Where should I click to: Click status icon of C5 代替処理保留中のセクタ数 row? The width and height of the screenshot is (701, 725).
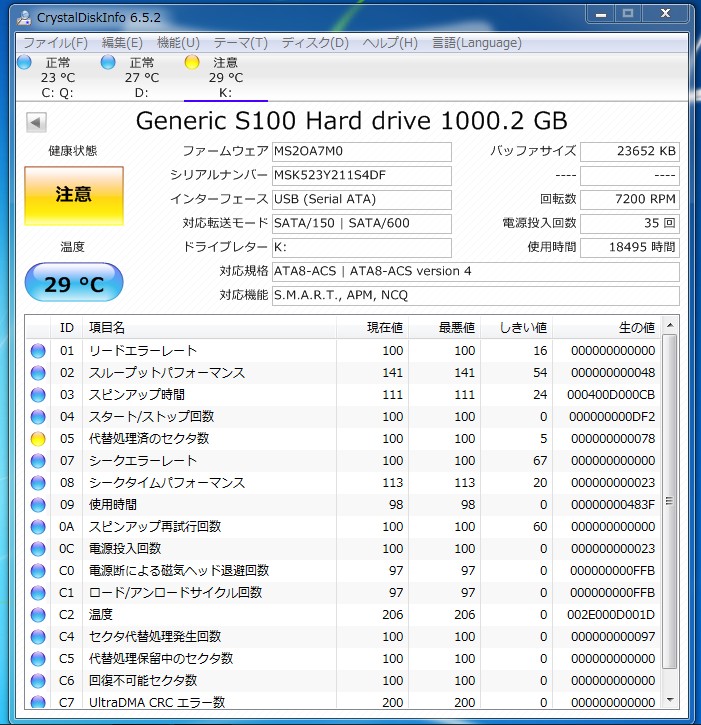(x=38, y=659)
